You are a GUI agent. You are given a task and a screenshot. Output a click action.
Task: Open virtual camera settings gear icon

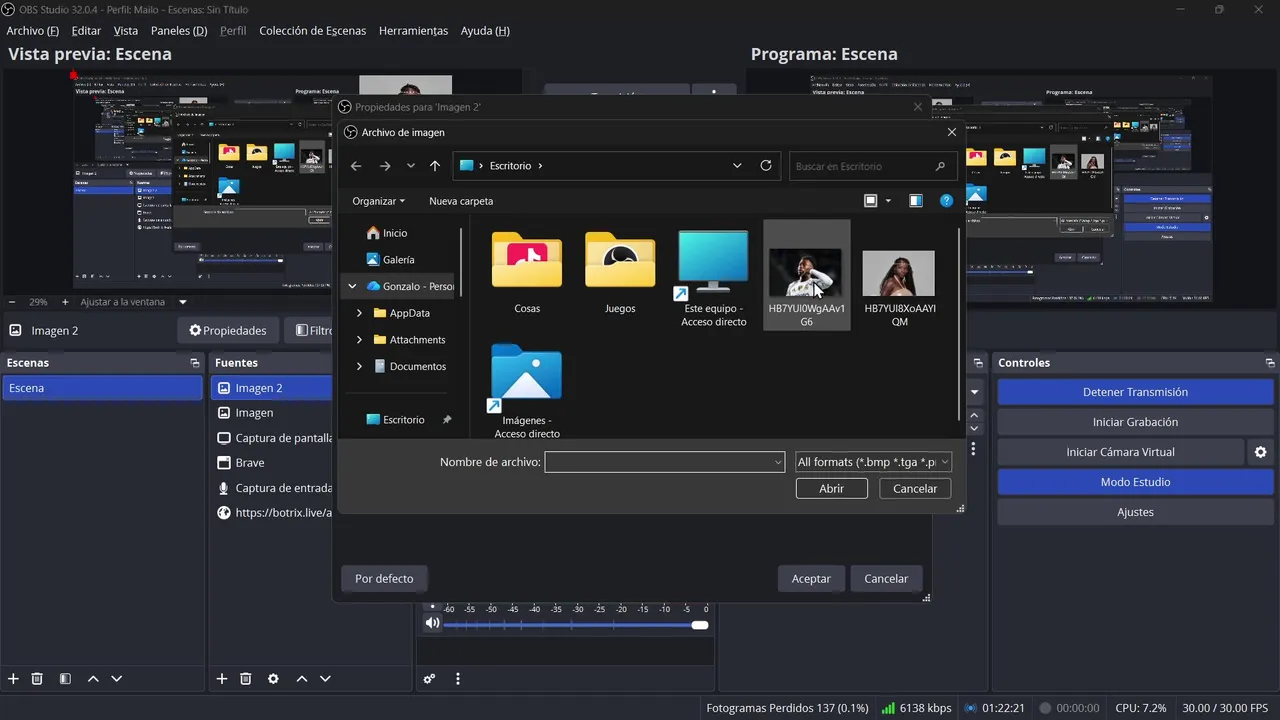click(1261, 452)
